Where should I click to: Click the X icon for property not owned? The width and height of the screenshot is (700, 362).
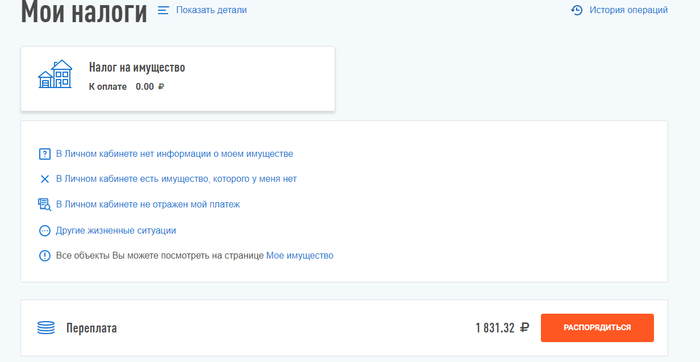click(x=45, y=179)
